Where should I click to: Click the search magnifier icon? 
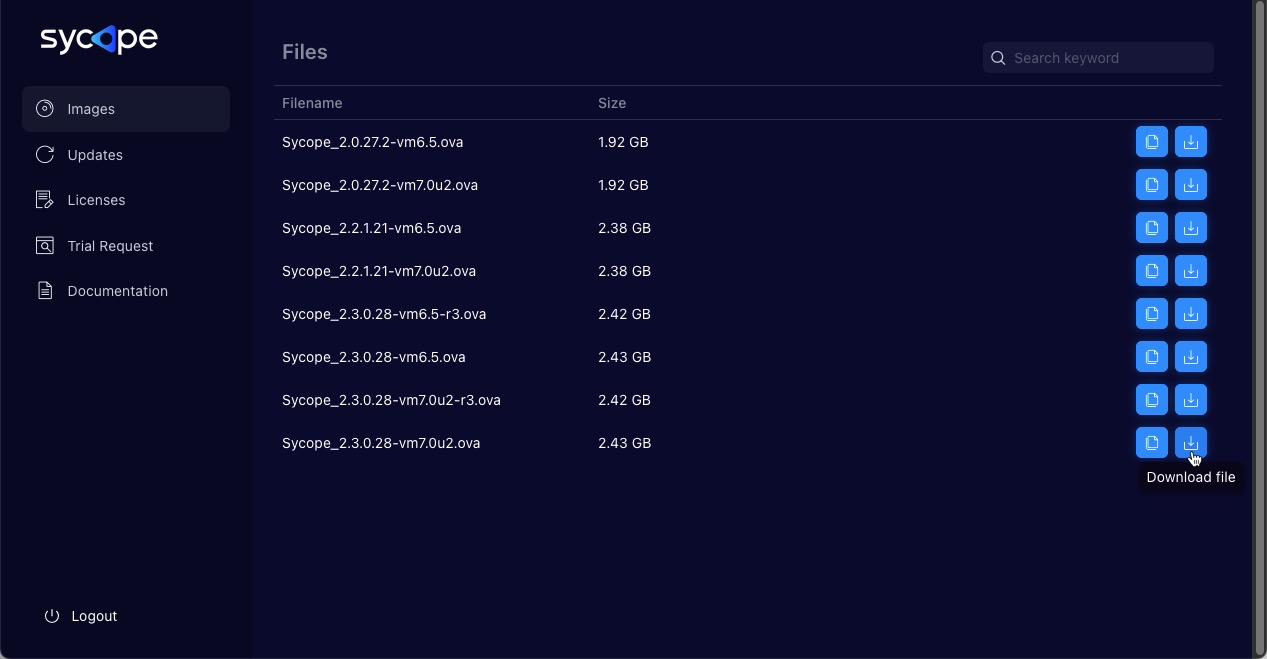click(x=998, y=58)
